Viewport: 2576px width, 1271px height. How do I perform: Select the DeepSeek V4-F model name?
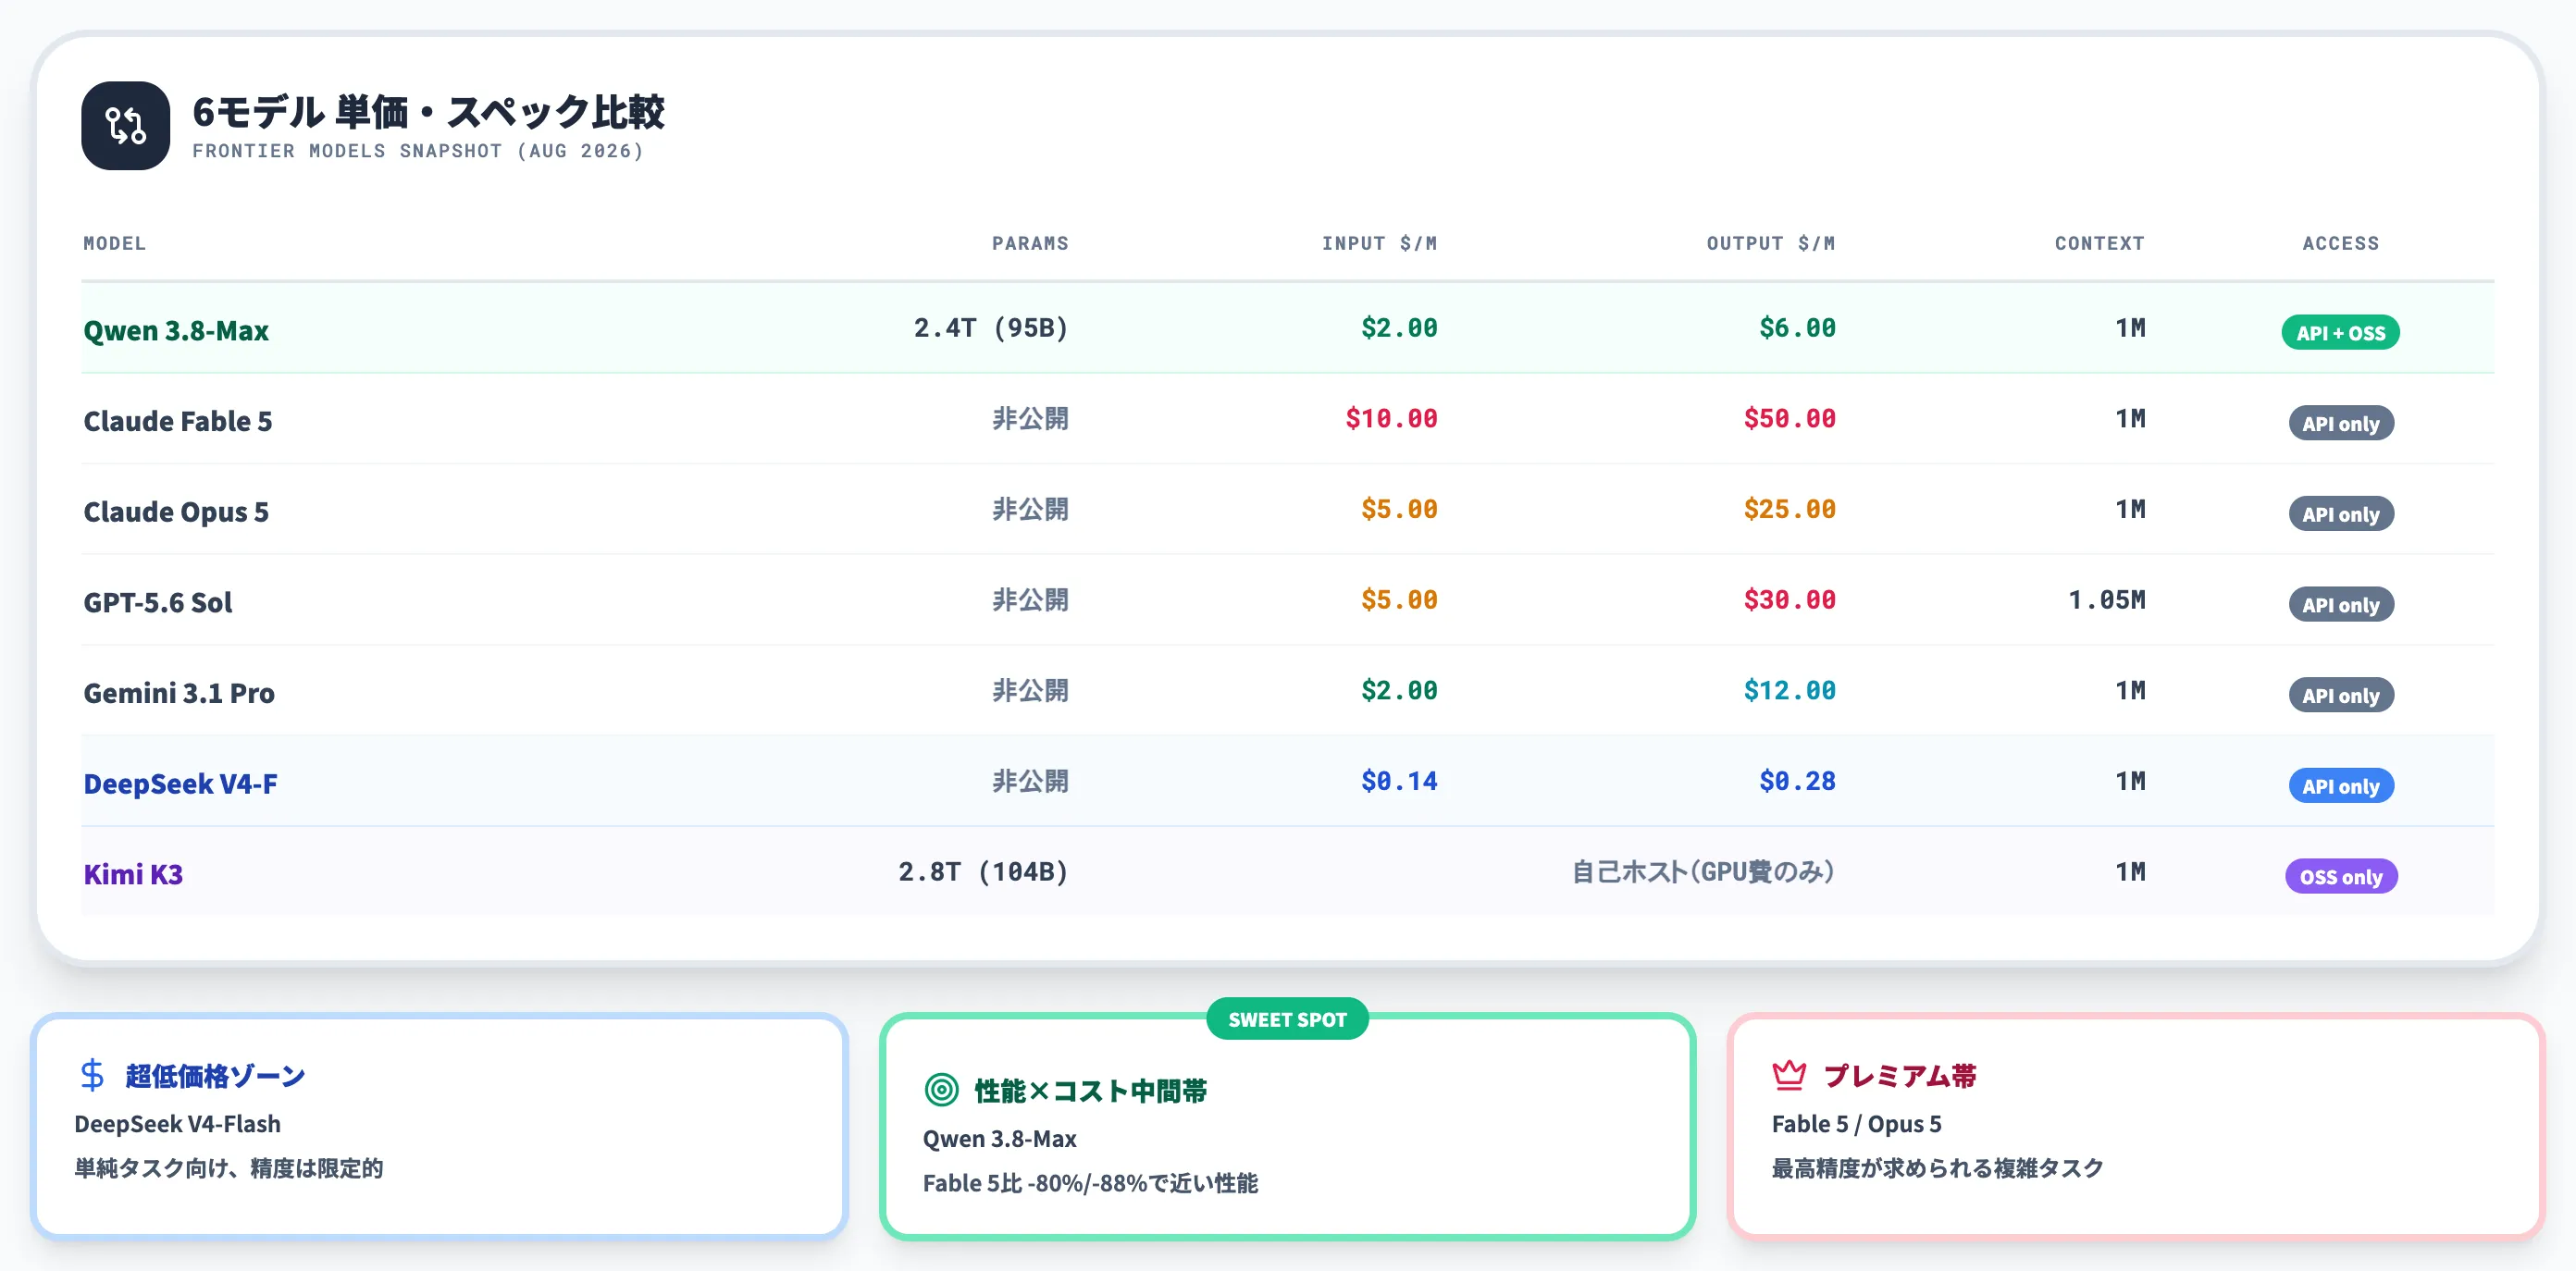click(x=180, y=783)
